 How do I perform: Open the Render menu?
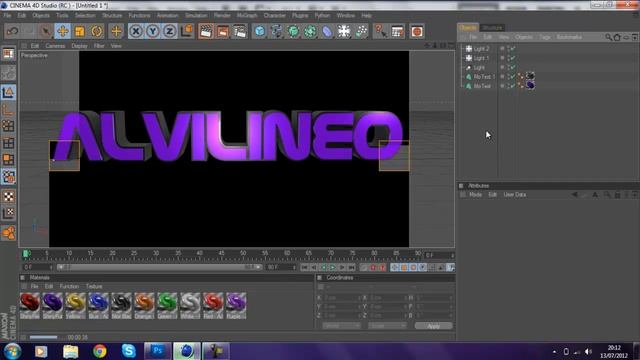(222, 16)
